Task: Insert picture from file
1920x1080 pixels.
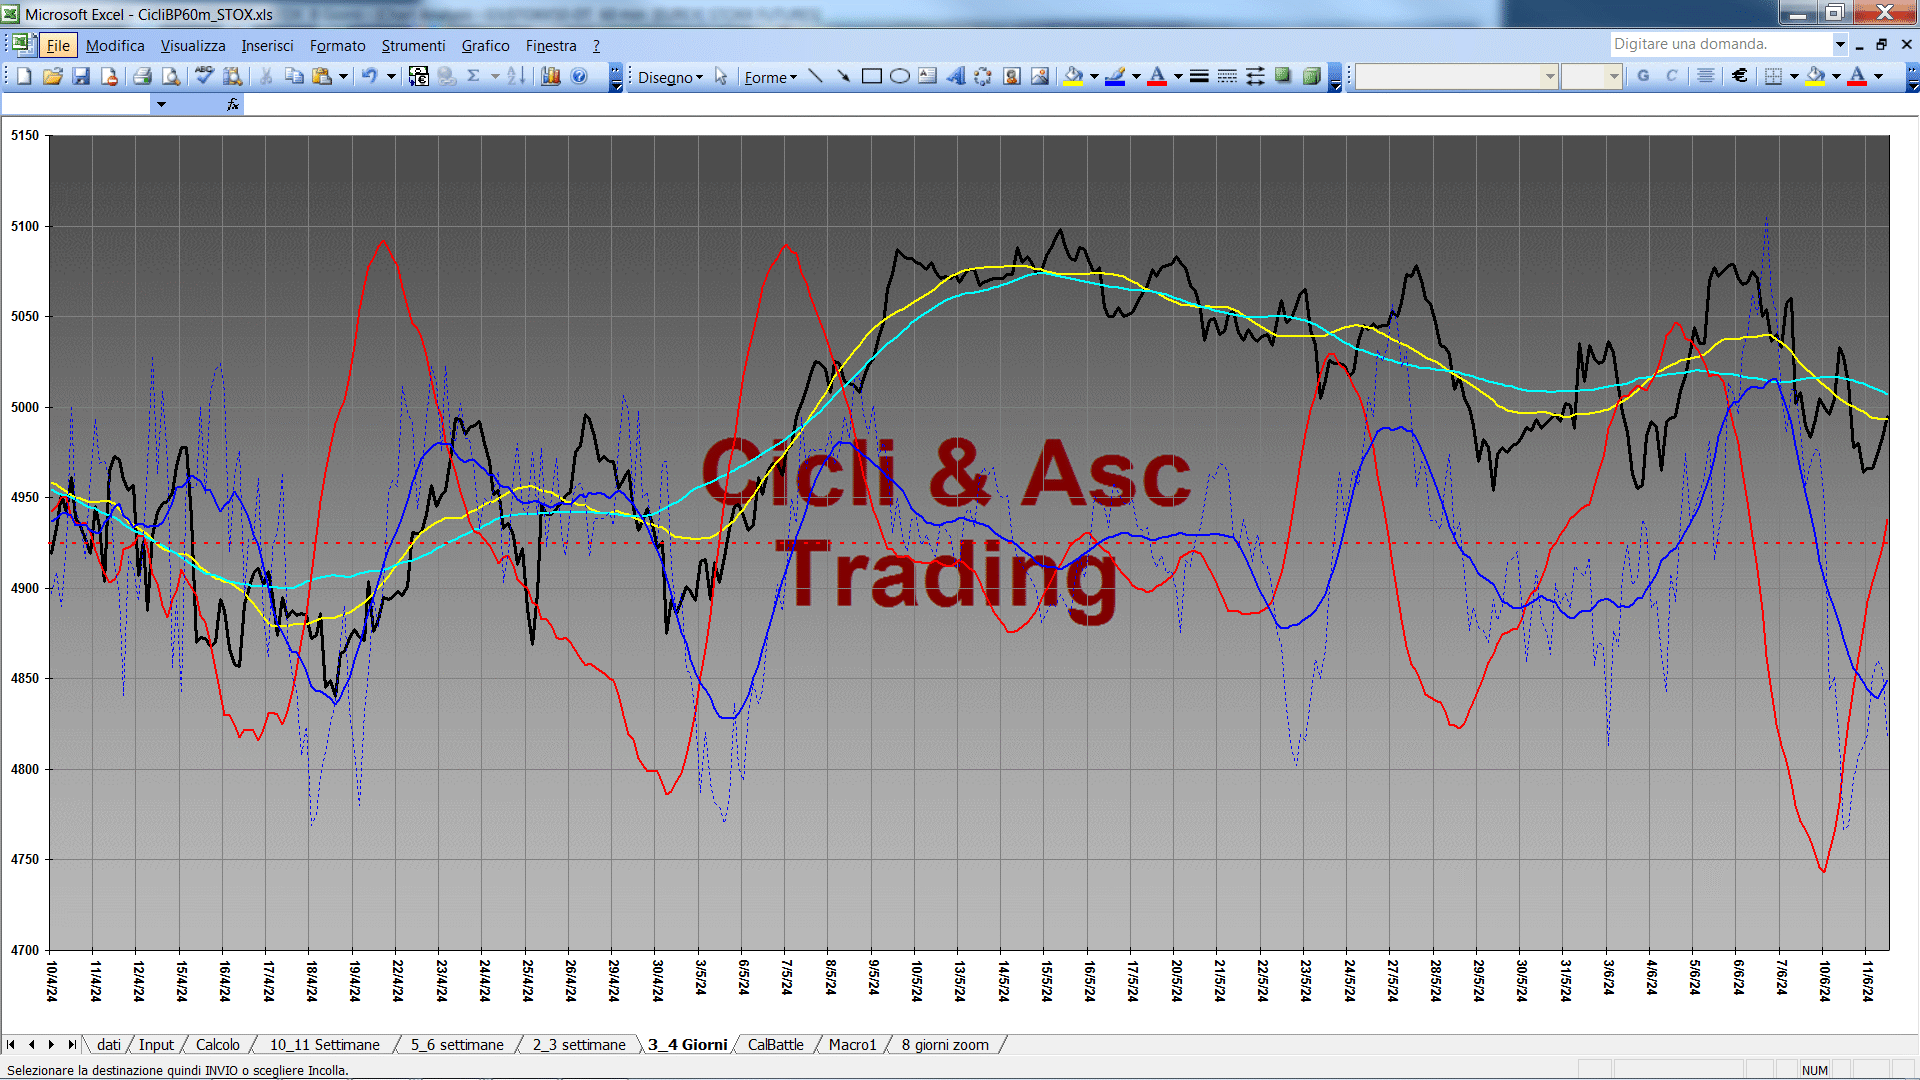Action: pyautogui.click(x=1039, y=76)
